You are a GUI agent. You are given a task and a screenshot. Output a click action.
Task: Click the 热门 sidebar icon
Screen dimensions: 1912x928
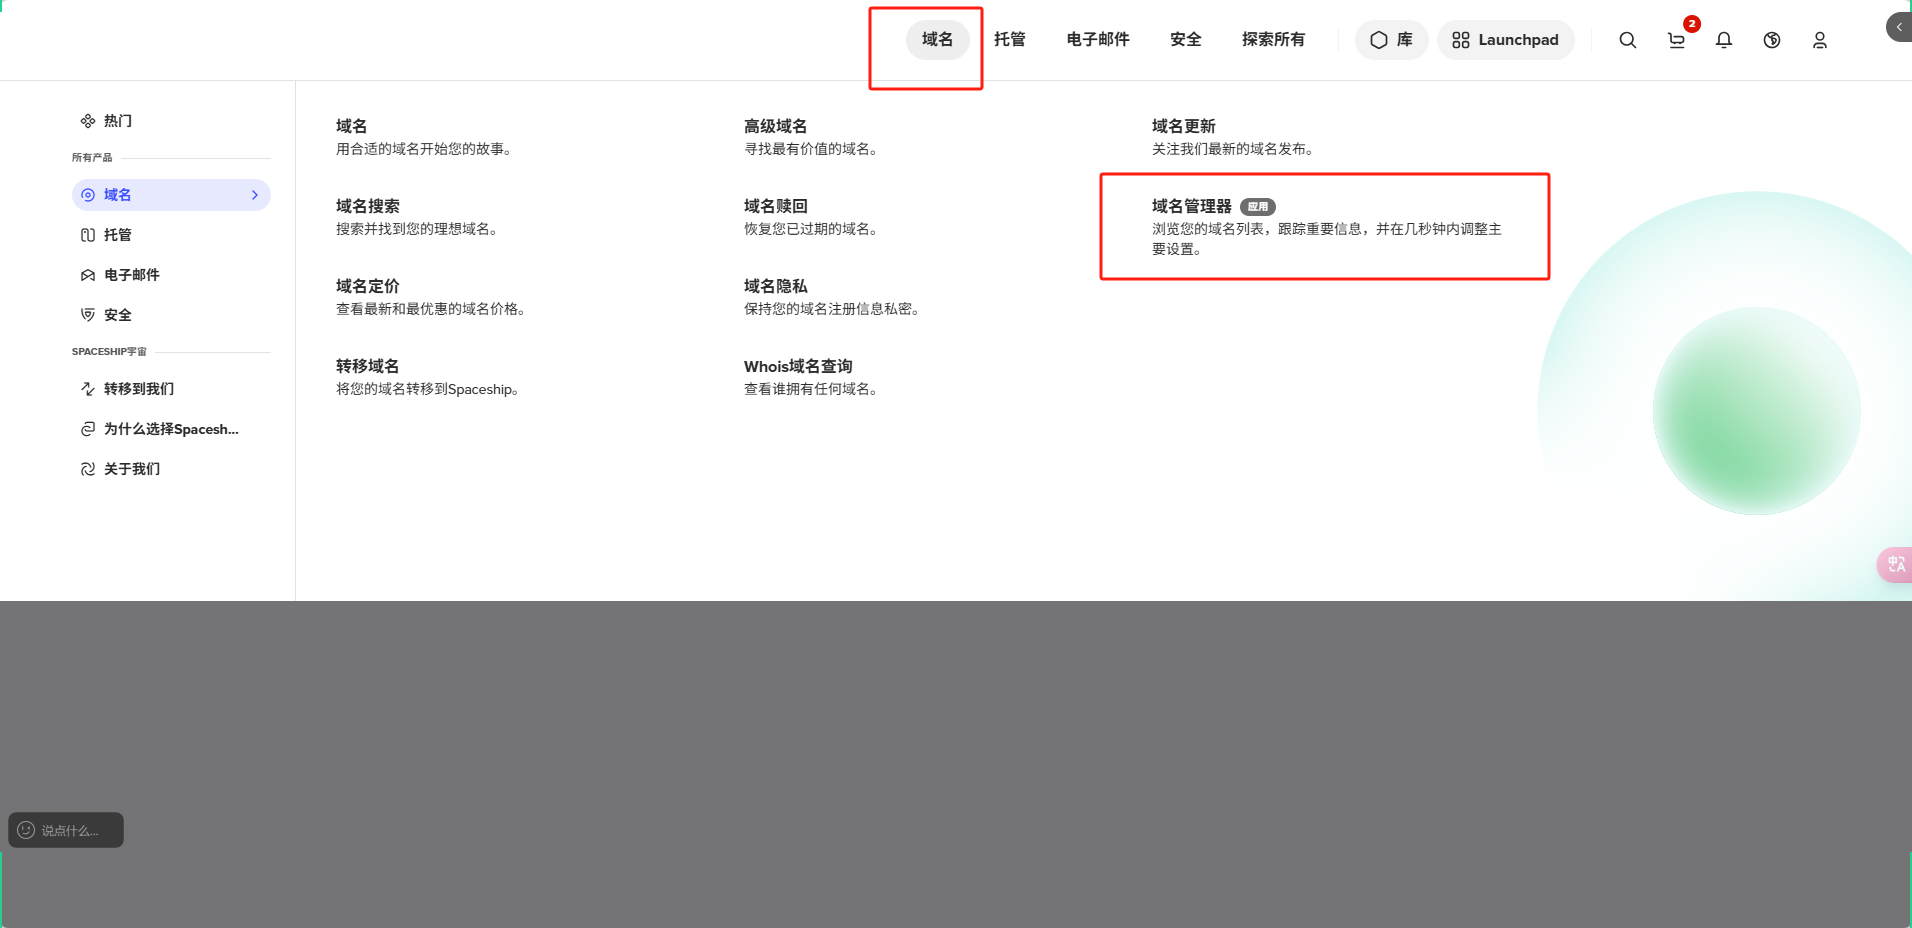coord(88,121)
